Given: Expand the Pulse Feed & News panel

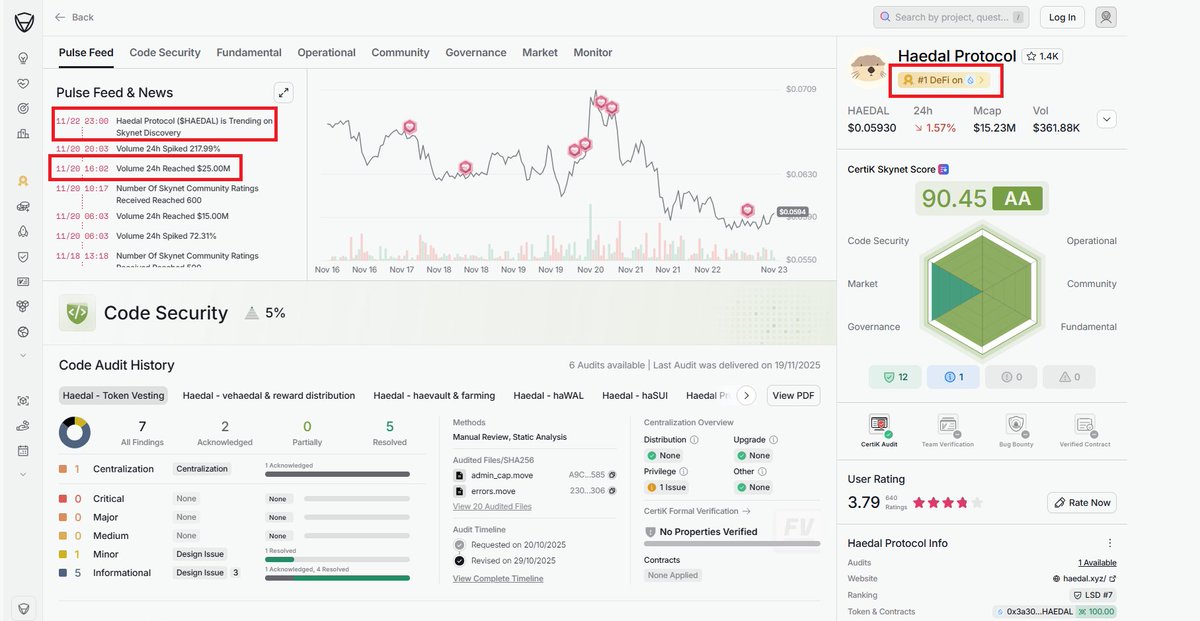Looking at the screenshot, I should point(284,93).
